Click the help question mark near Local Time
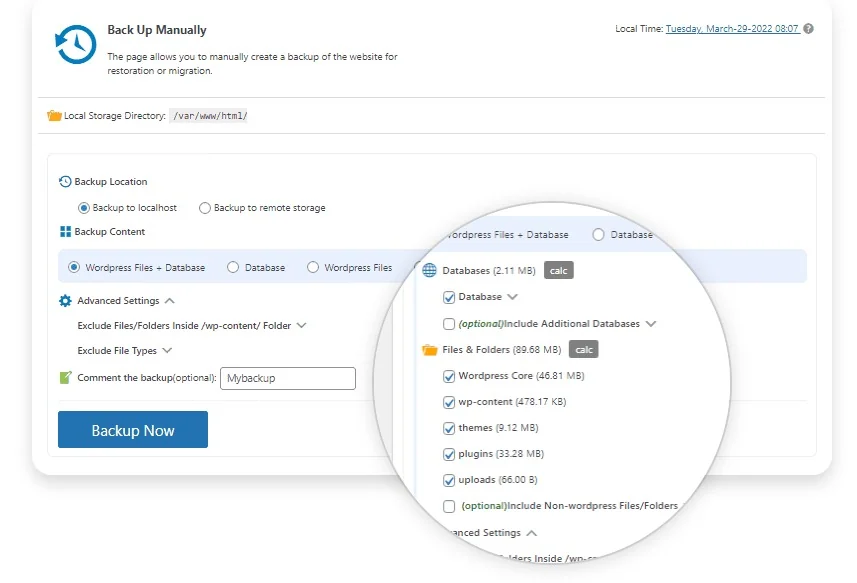 pos(808,29)
